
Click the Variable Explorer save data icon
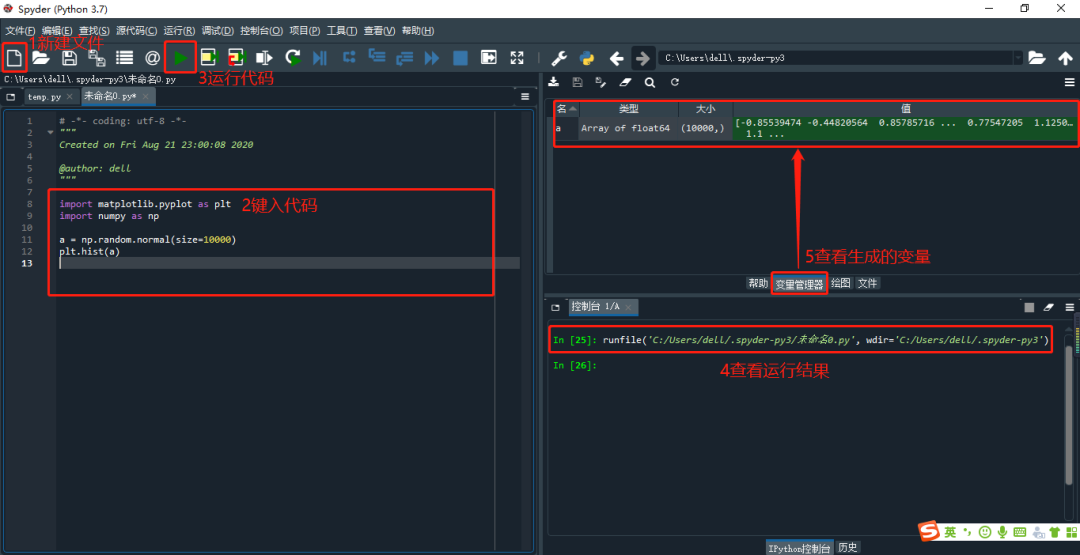[x=577, y=82]
